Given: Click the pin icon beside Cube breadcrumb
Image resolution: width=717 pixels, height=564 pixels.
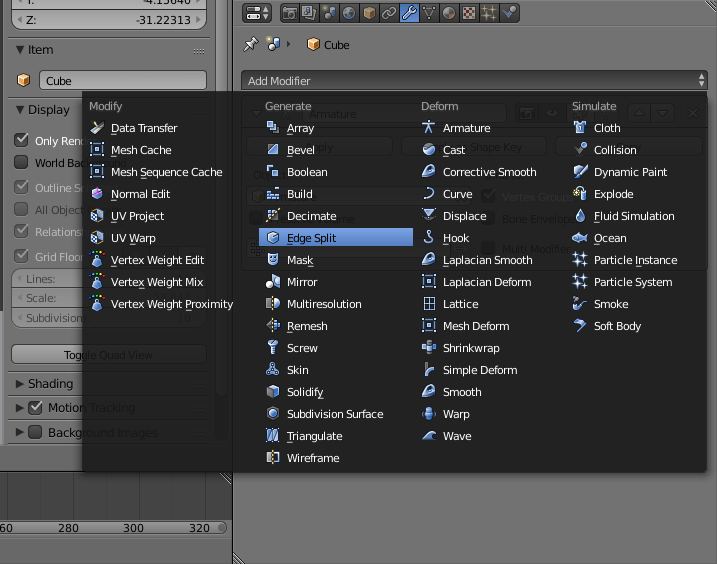Looking at the screenshot, I should click(251, 45).
